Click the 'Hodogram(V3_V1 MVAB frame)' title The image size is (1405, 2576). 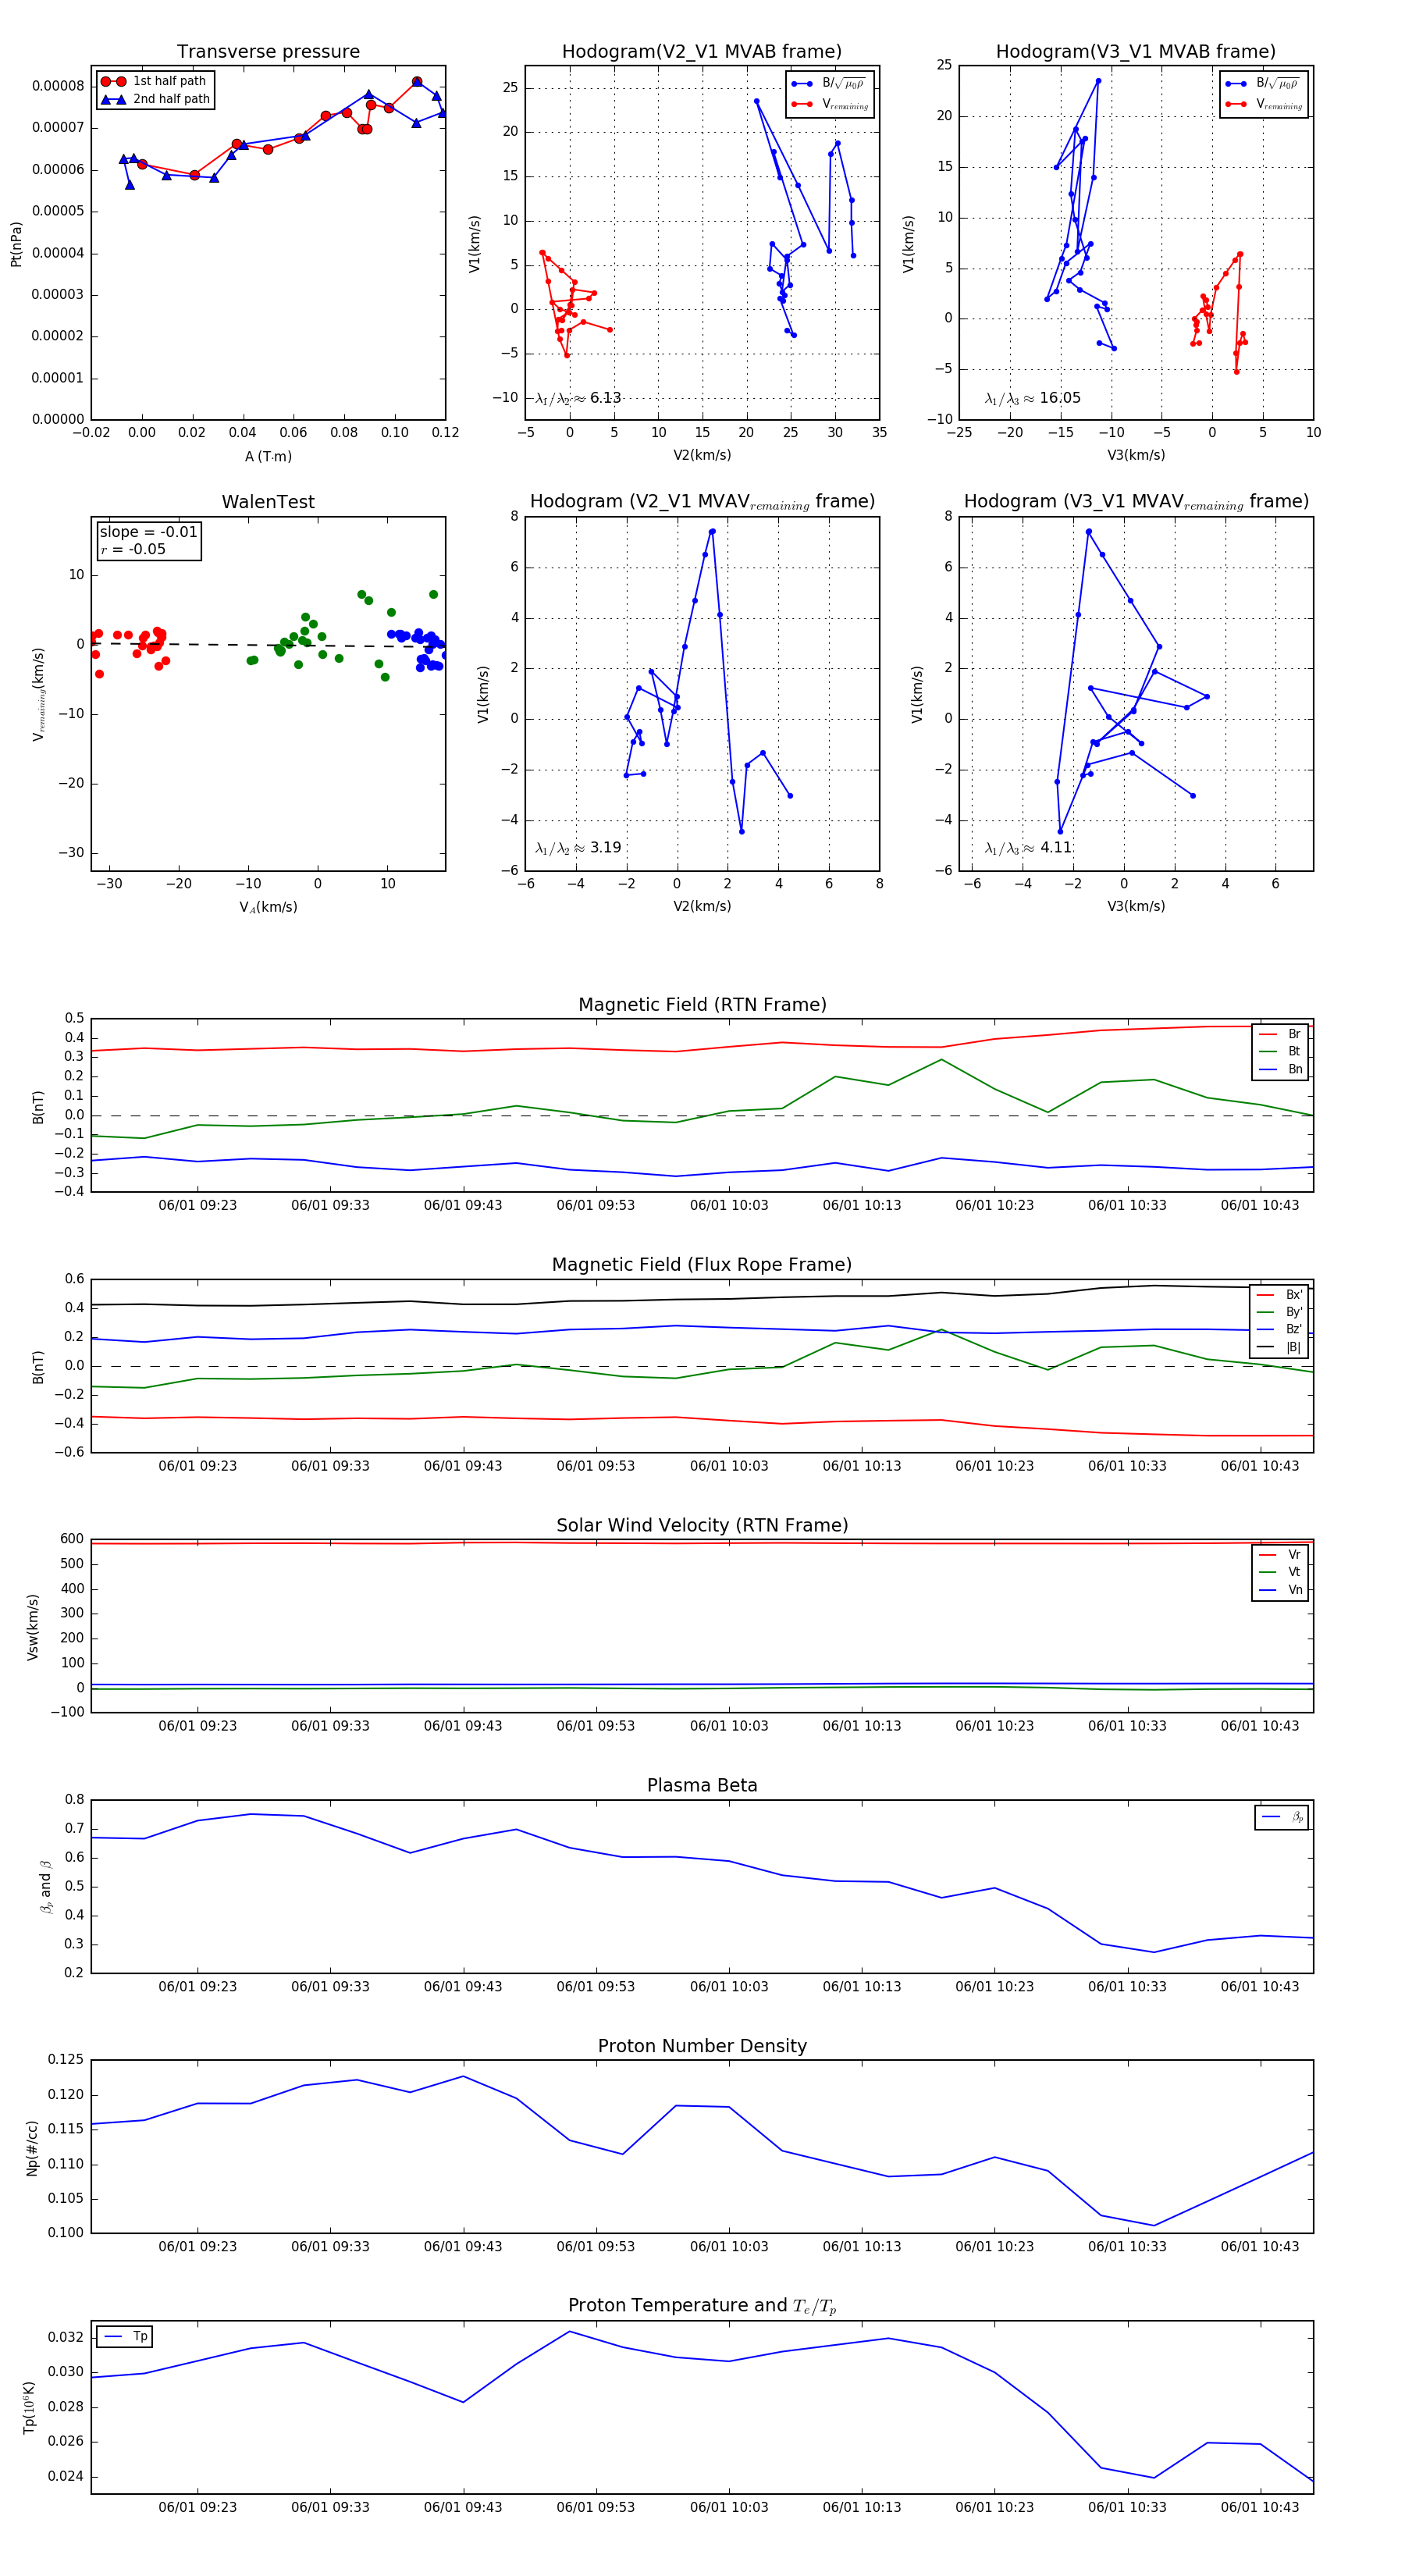coord(1136,52)
